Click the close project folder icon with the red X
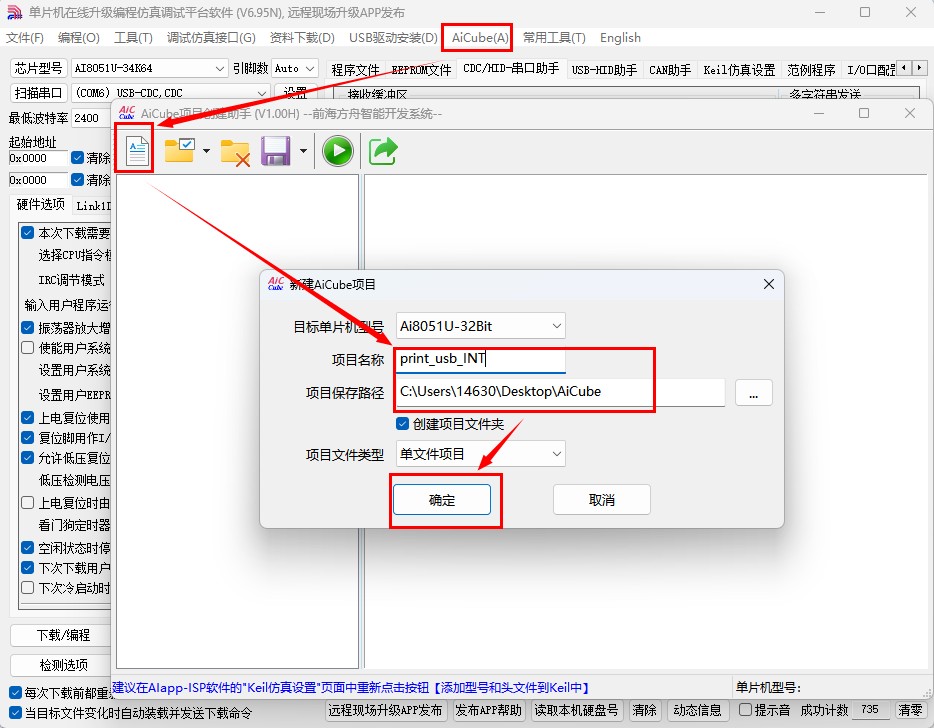 click(235, 152)
